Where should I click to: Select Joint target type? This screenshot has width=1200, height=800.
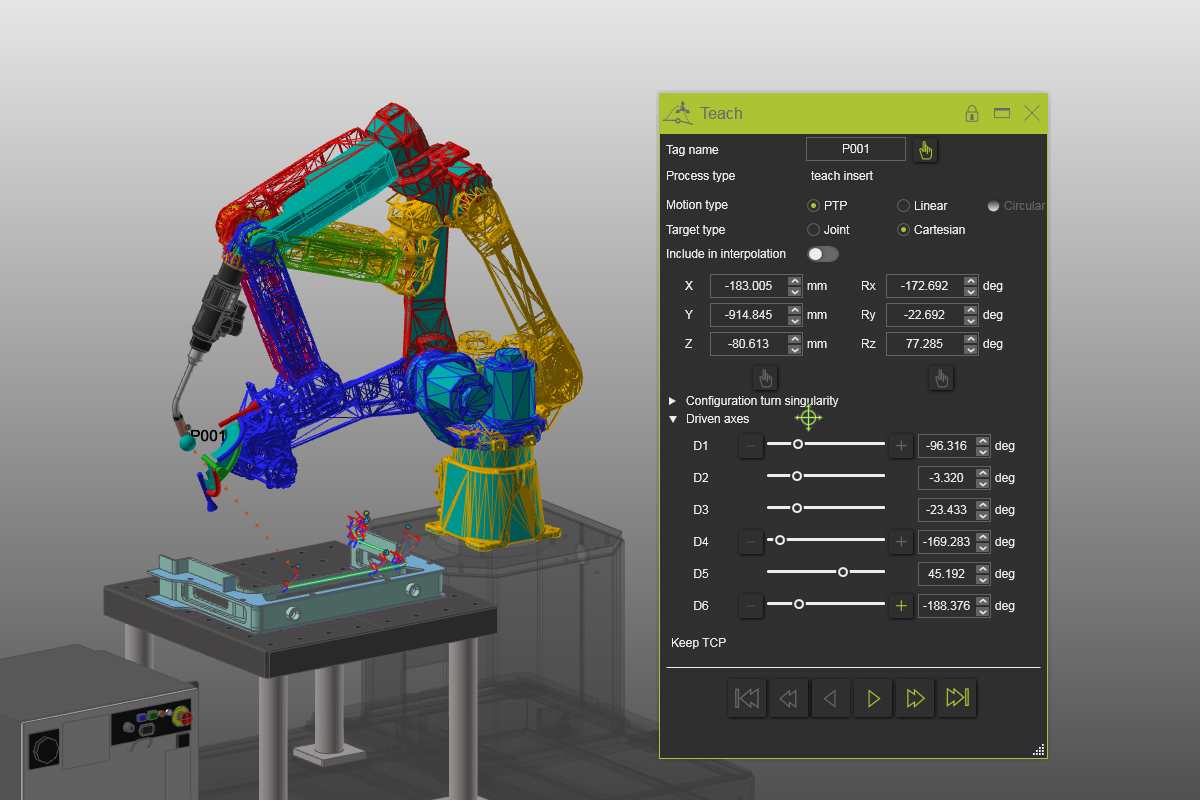pyautogui.click(x=813, y=230)
